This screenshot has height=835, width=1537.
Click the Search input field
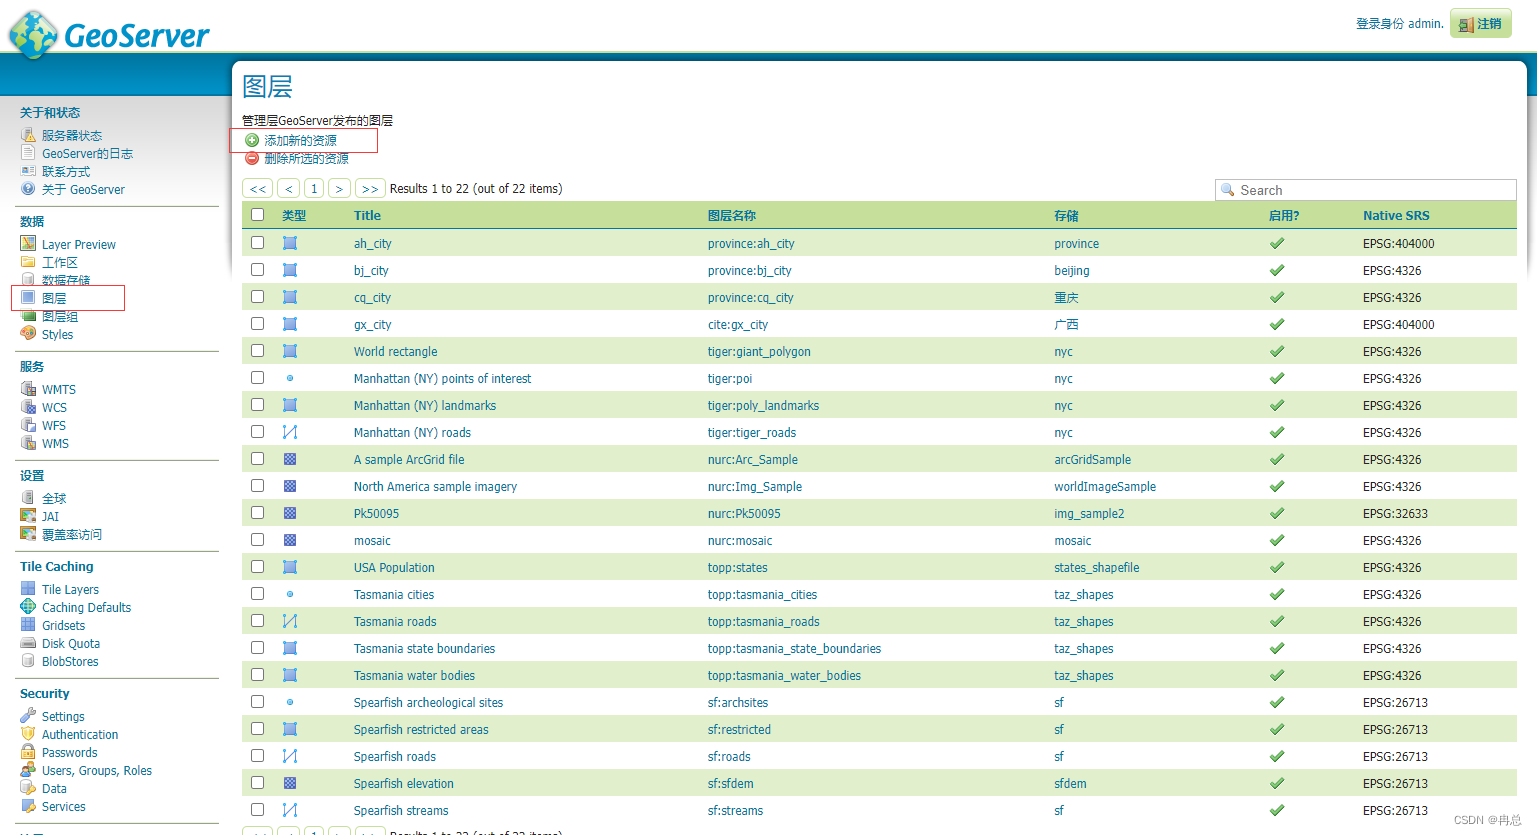1366,190
